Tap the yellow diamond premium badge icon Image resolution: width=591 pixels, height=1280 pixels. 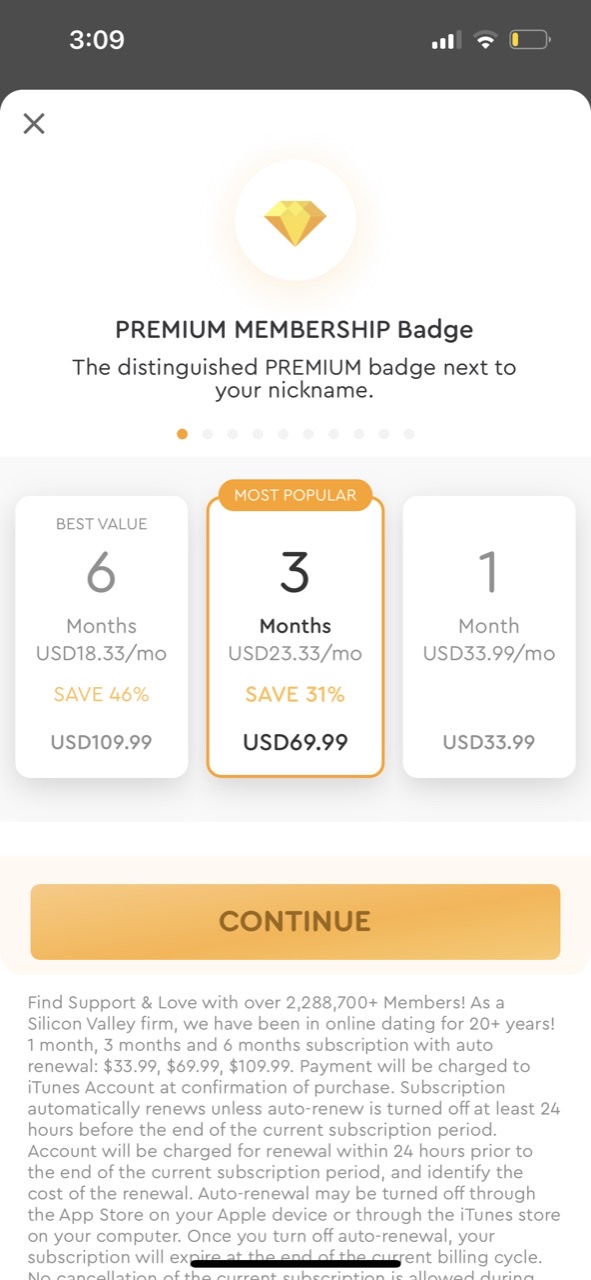[295, 223]
